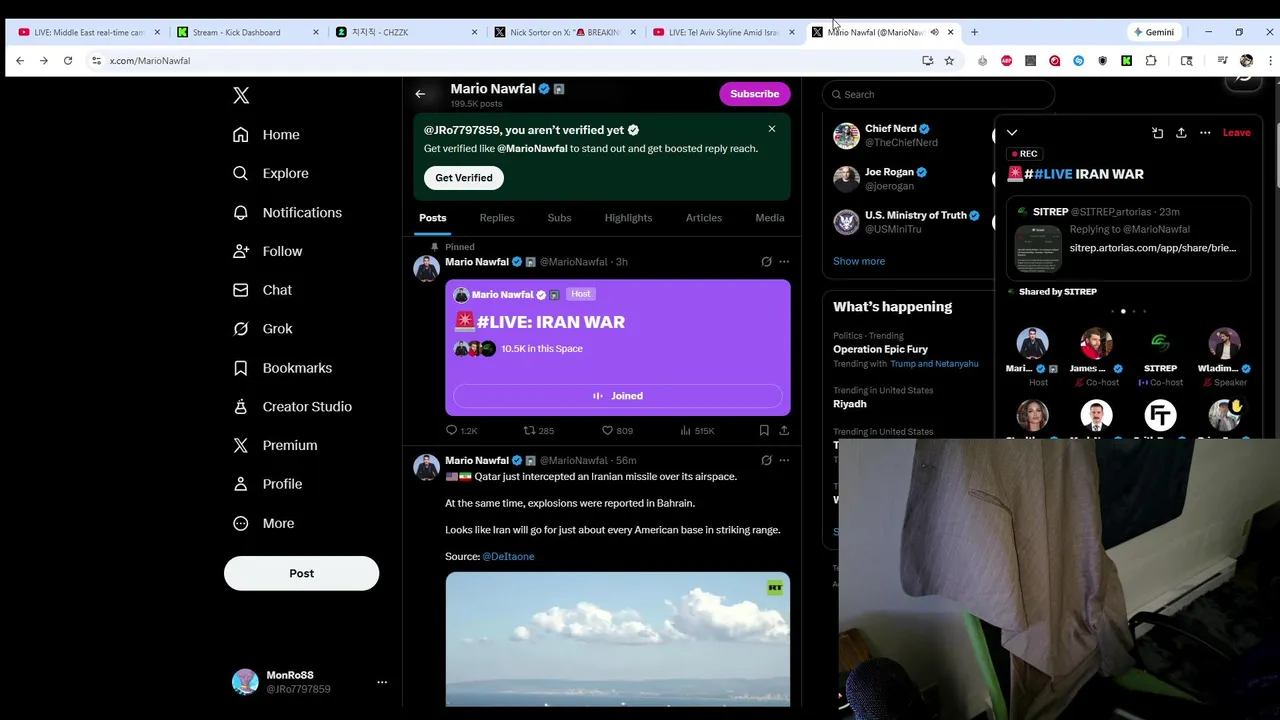Mute the Mario Nawfal tab audio icon
Viewport: 1280px width, 720px height.
click(934, 32)
